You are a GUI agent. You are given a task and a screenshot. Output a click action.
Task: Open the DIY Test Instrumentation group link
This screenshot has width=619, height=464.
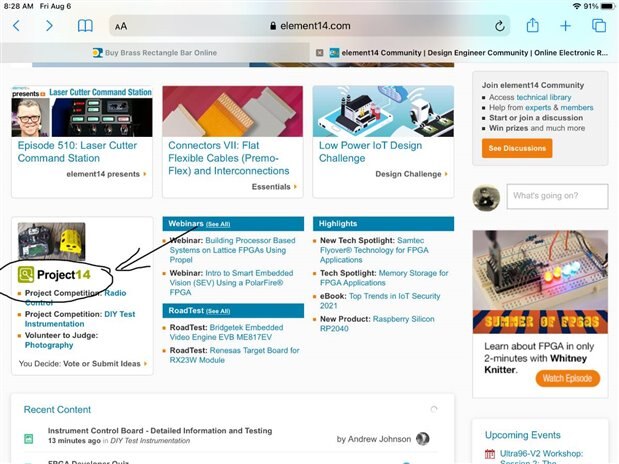click(x=150, y=441)
